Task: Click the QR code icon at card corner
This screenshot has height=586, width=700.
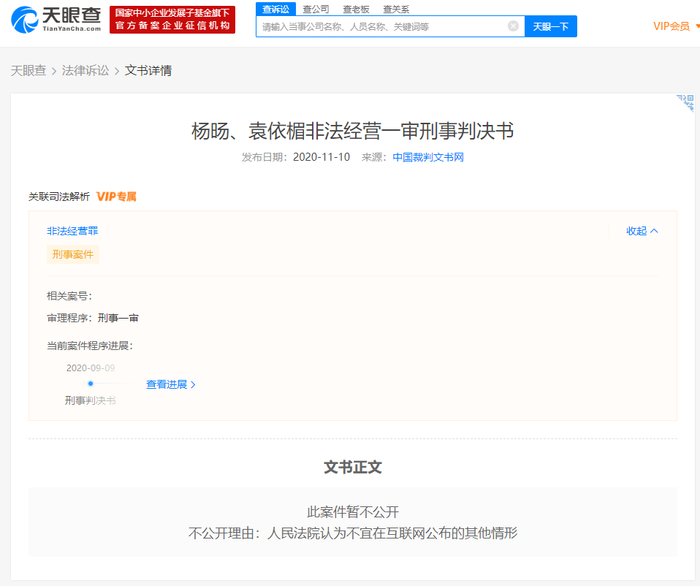Action: (685, 102)
